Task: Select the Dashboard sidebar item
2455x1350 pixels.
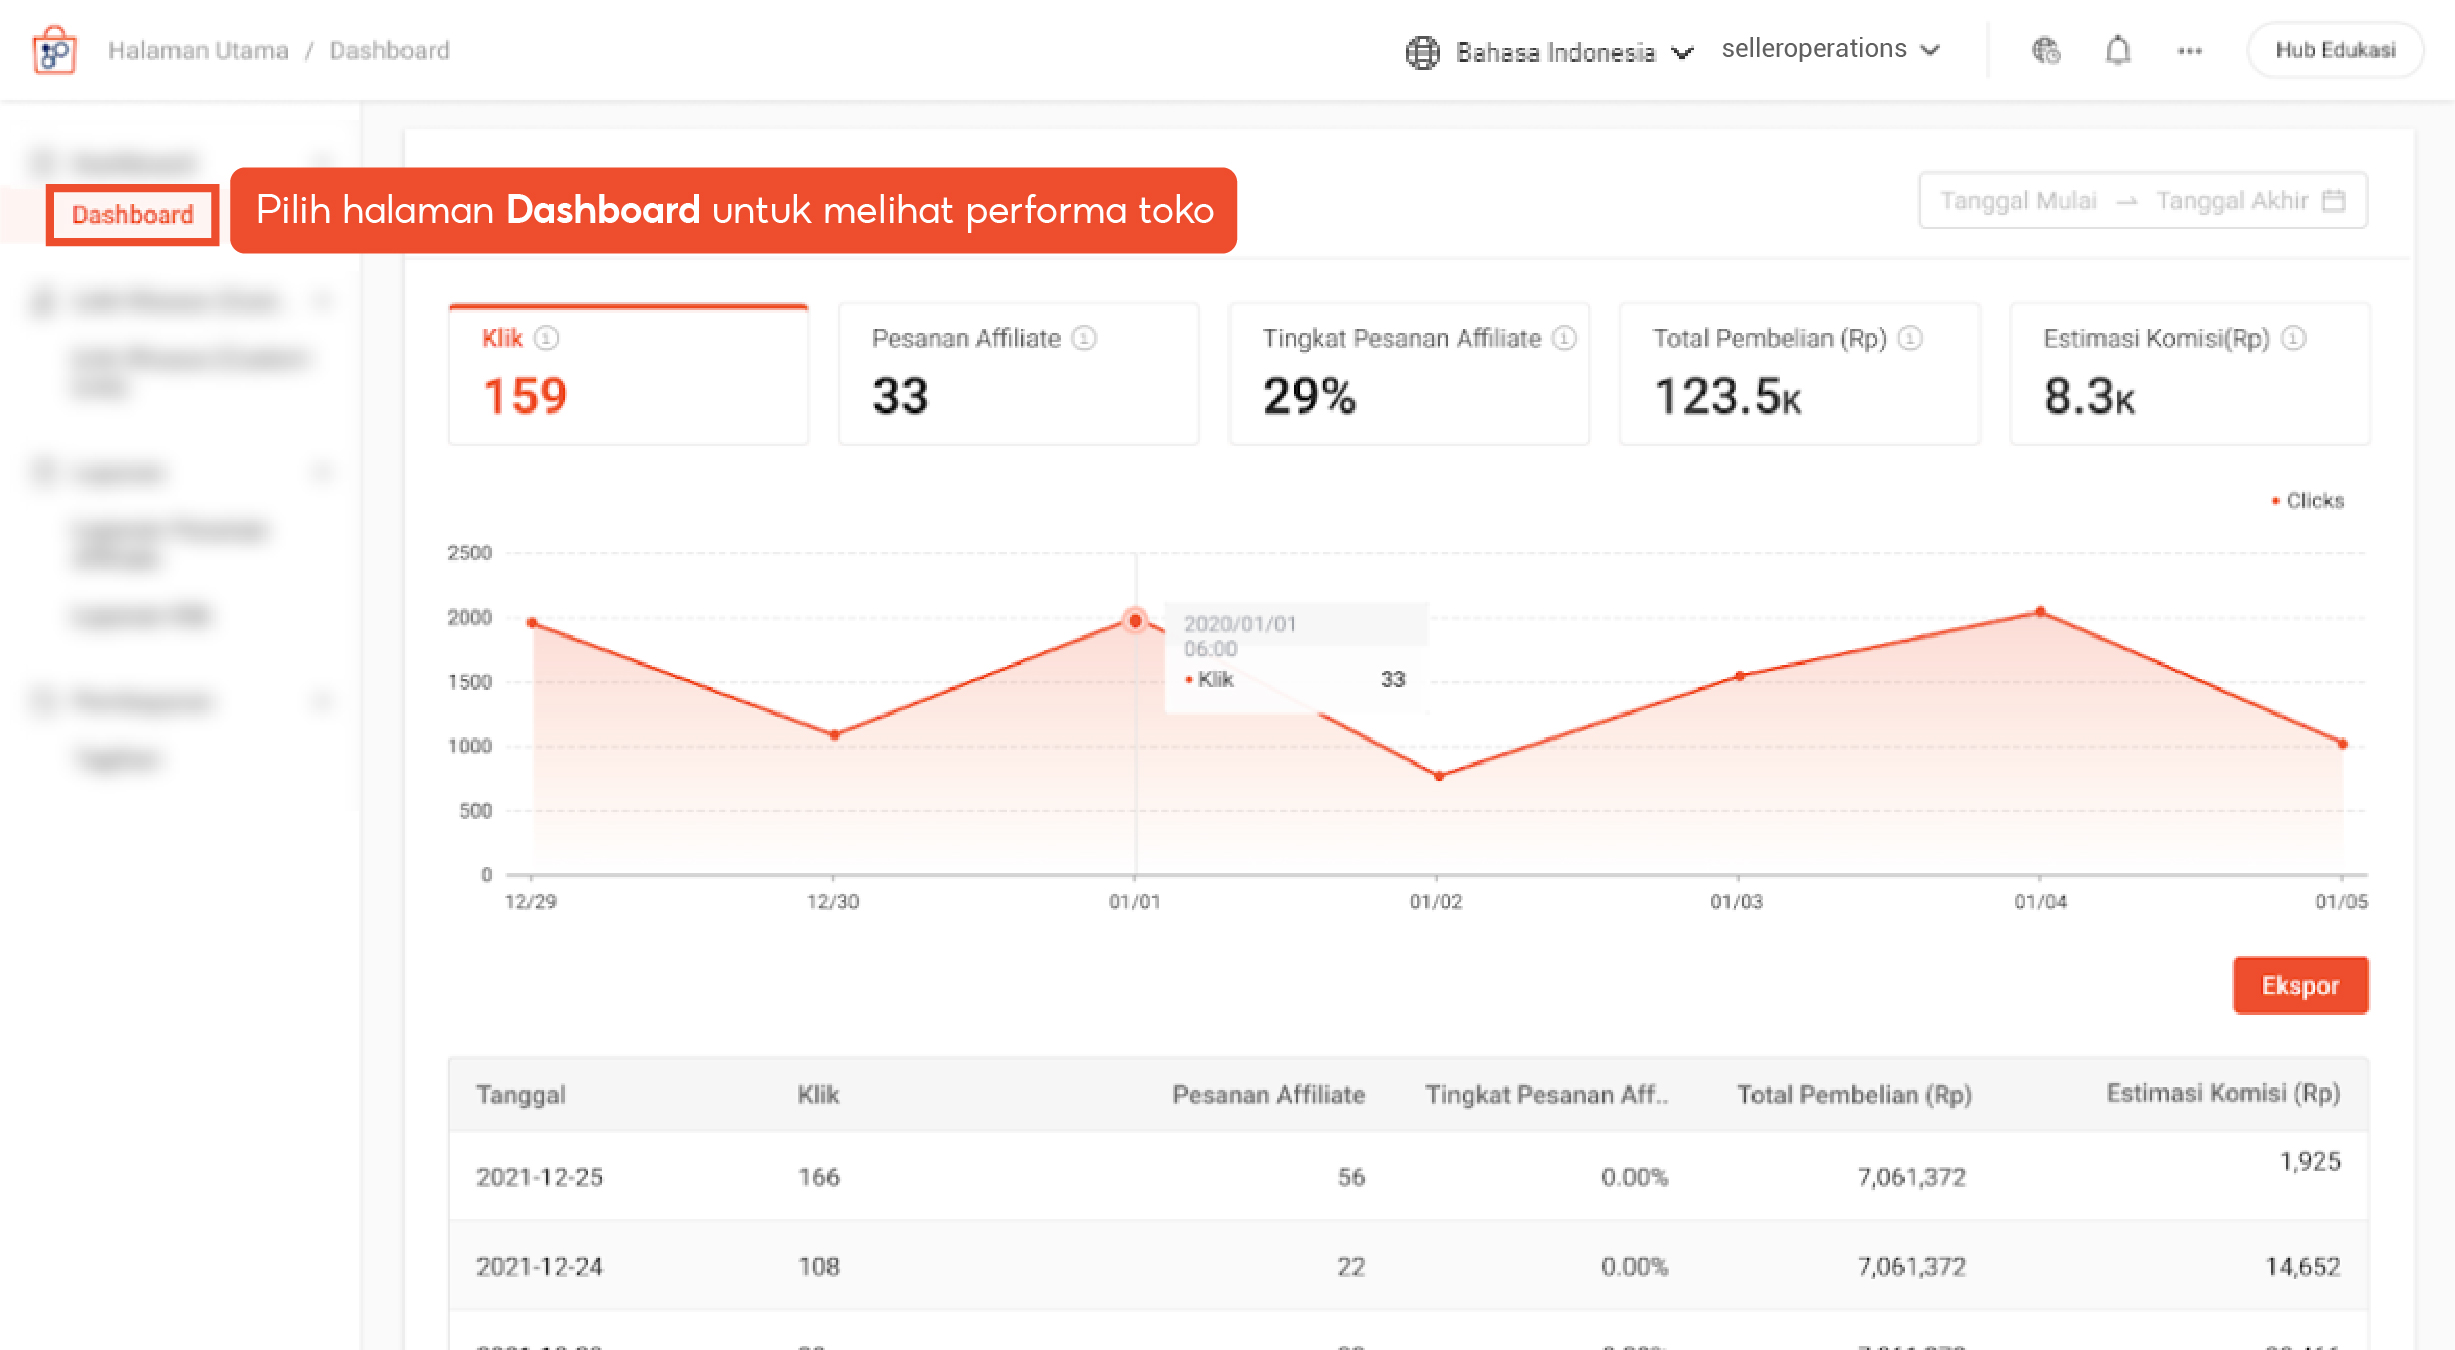Action: 132,215
